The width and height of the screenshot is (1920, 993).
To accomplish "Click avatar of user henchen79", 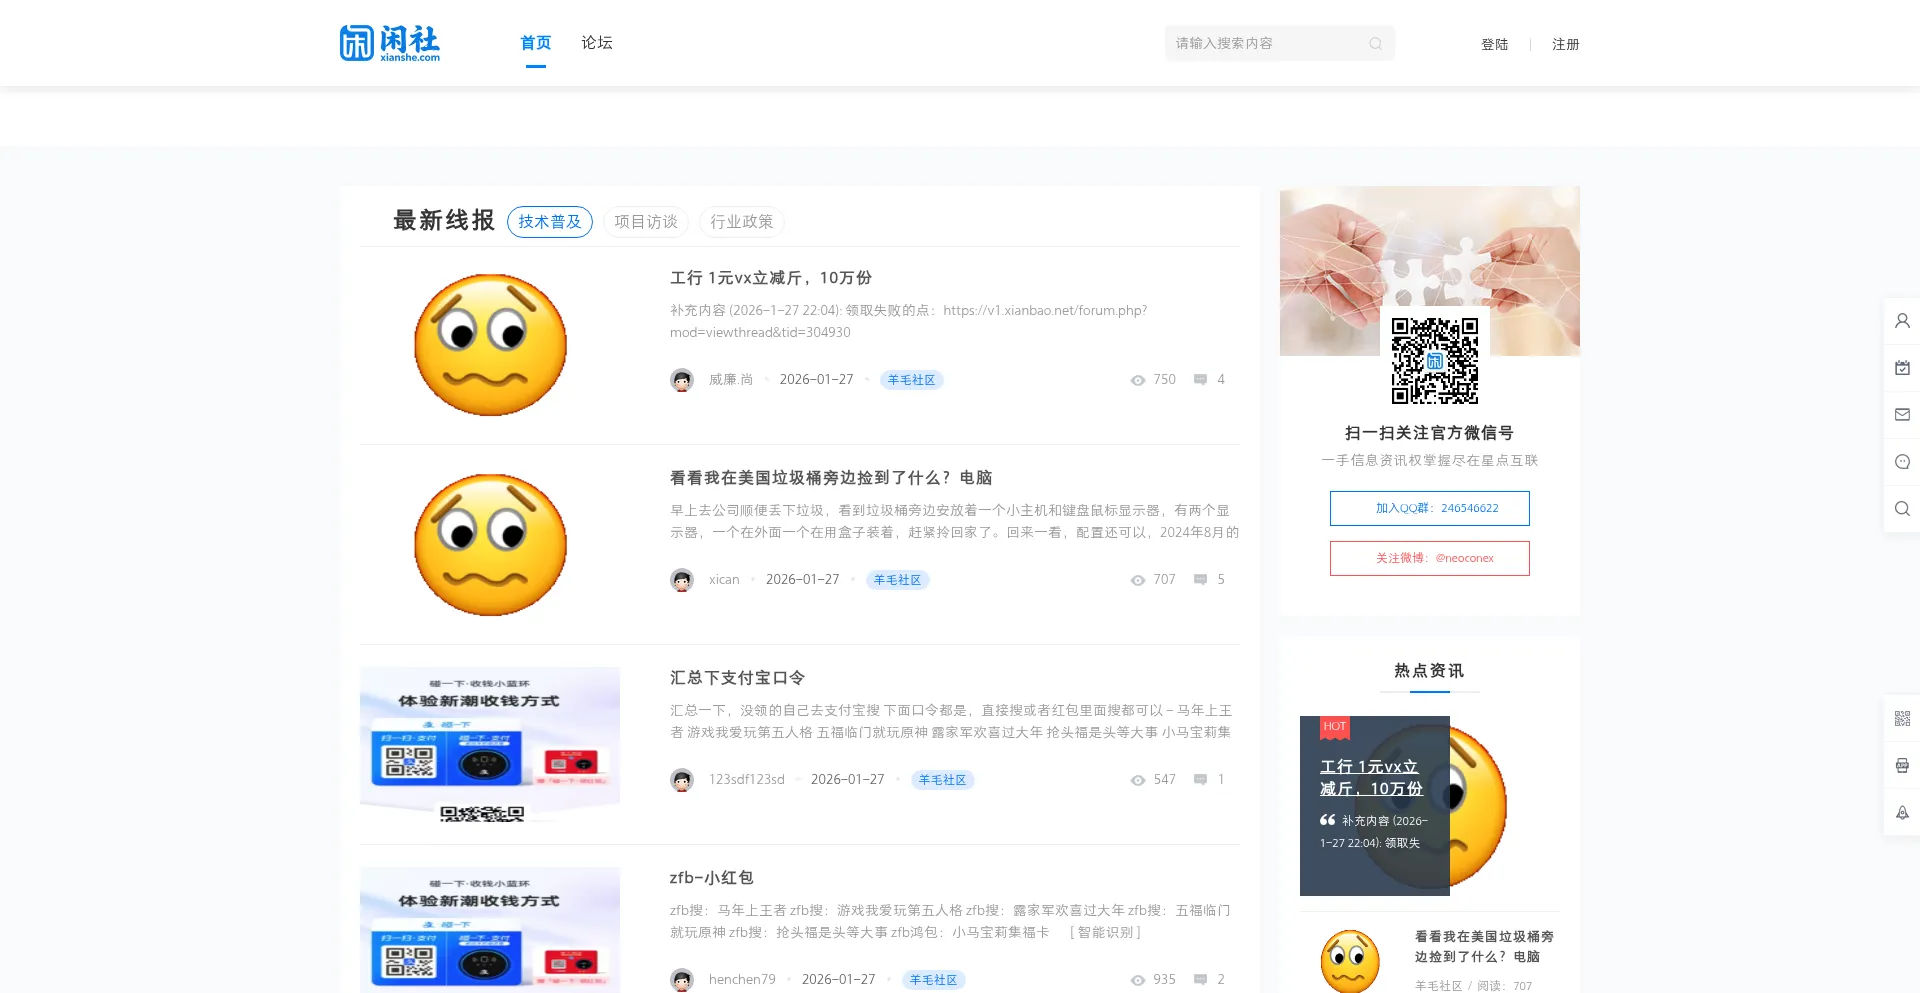I will (682, 980).
